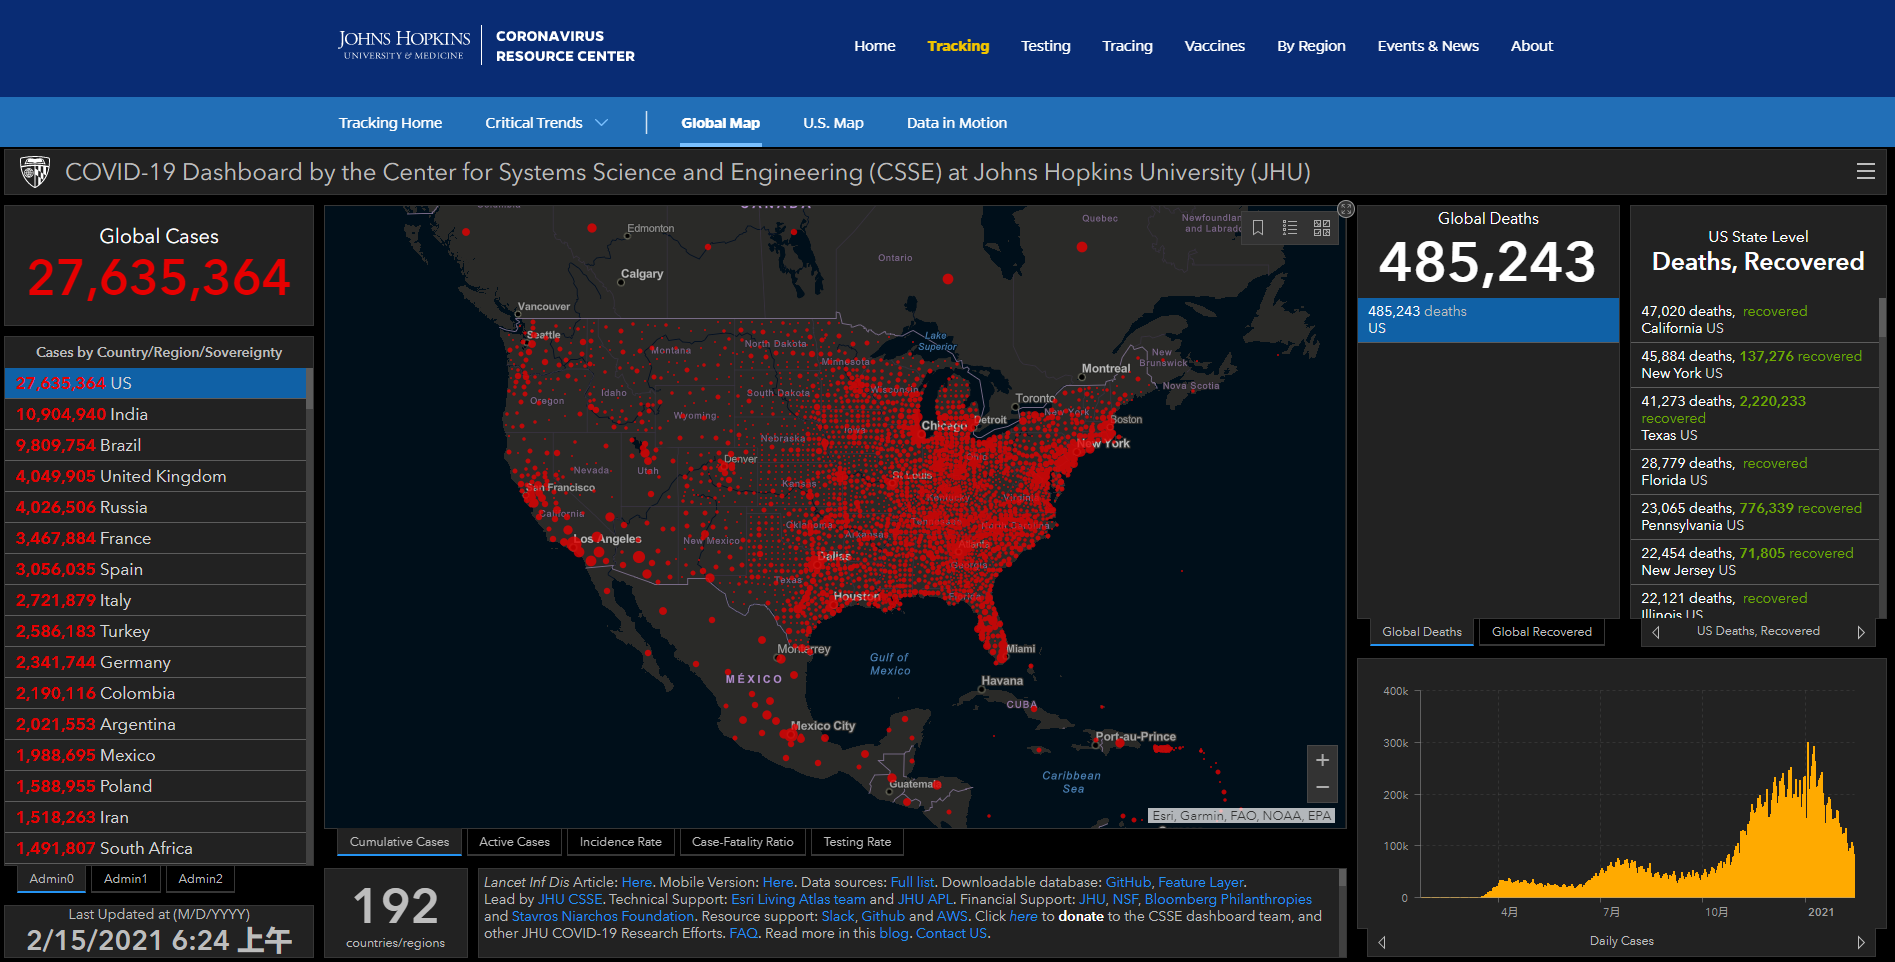
Task: Click previous arrow beside Daily Cases chart
Action: tap(1382, 942)
